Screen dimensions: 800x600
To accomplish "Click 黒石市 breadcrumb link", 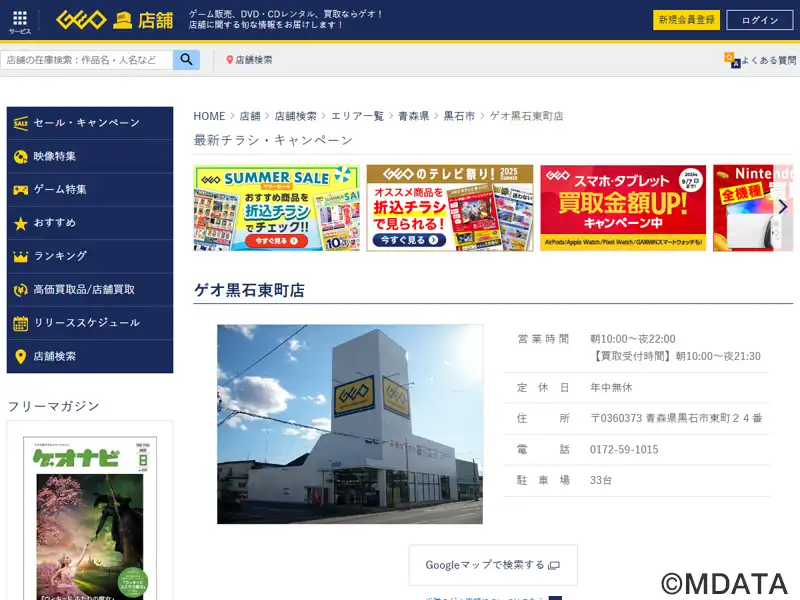I will [x=459, y=116].
